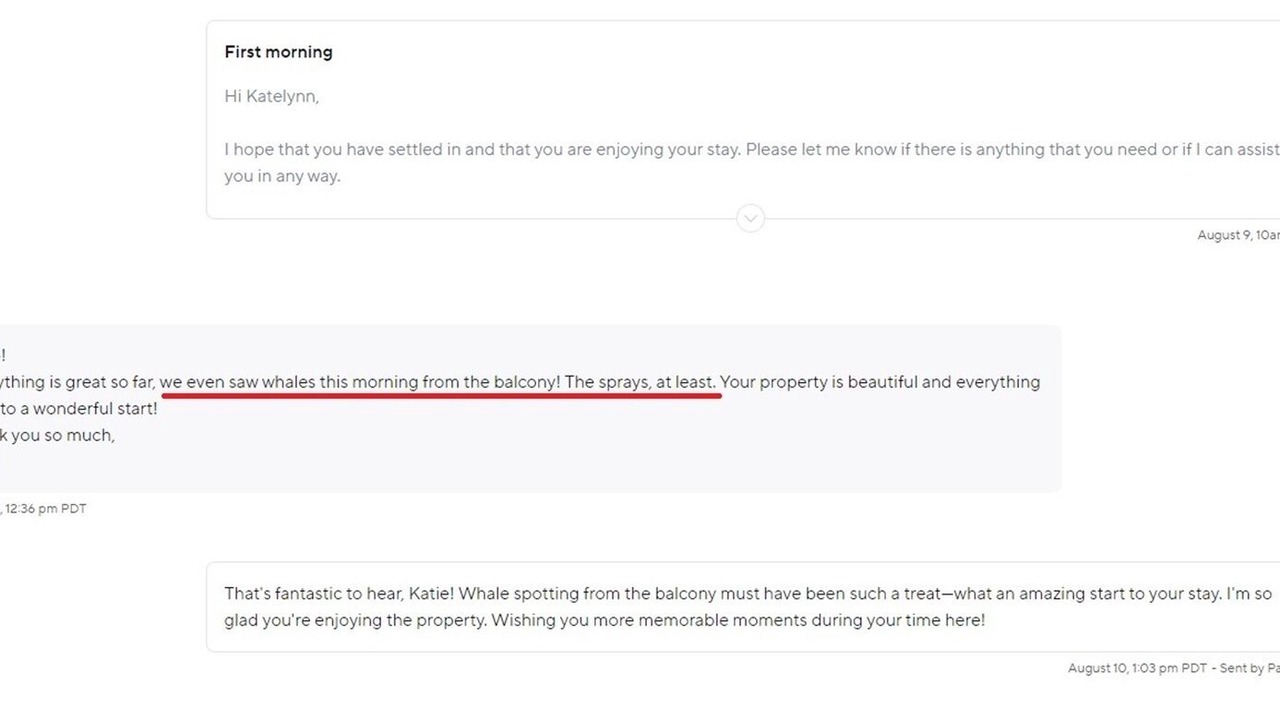
Task: Click the underlined whale sighting sentence
Action: [x=360, y=382]
